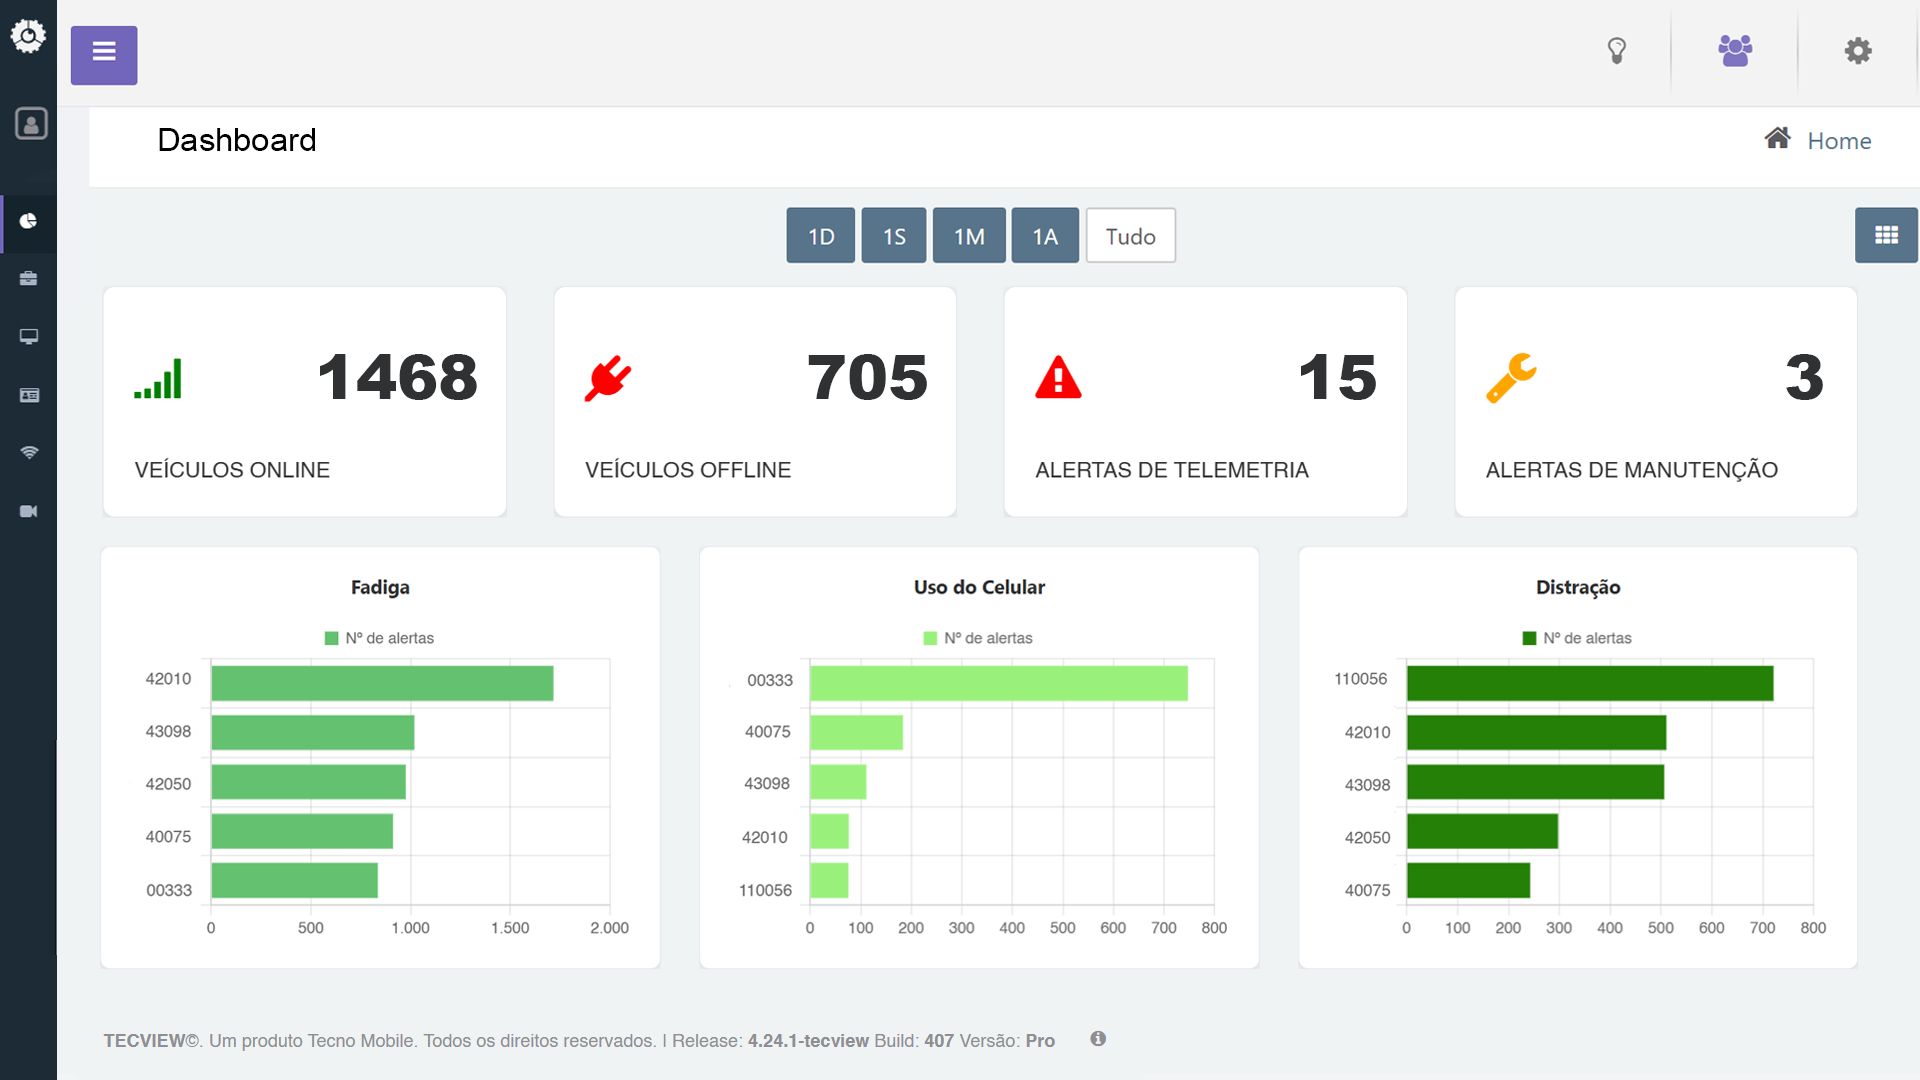Open the purple users icon in top bar
This screenshot has width=1920, height=1080.
point(1735,49)
